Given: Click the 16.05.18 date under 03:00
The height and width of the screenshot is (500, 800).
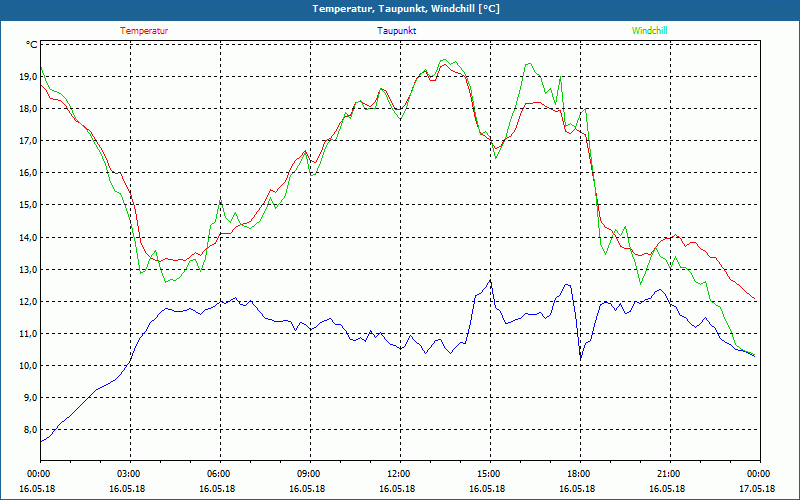Looking at the screenshot, I should tap(127, 489).
